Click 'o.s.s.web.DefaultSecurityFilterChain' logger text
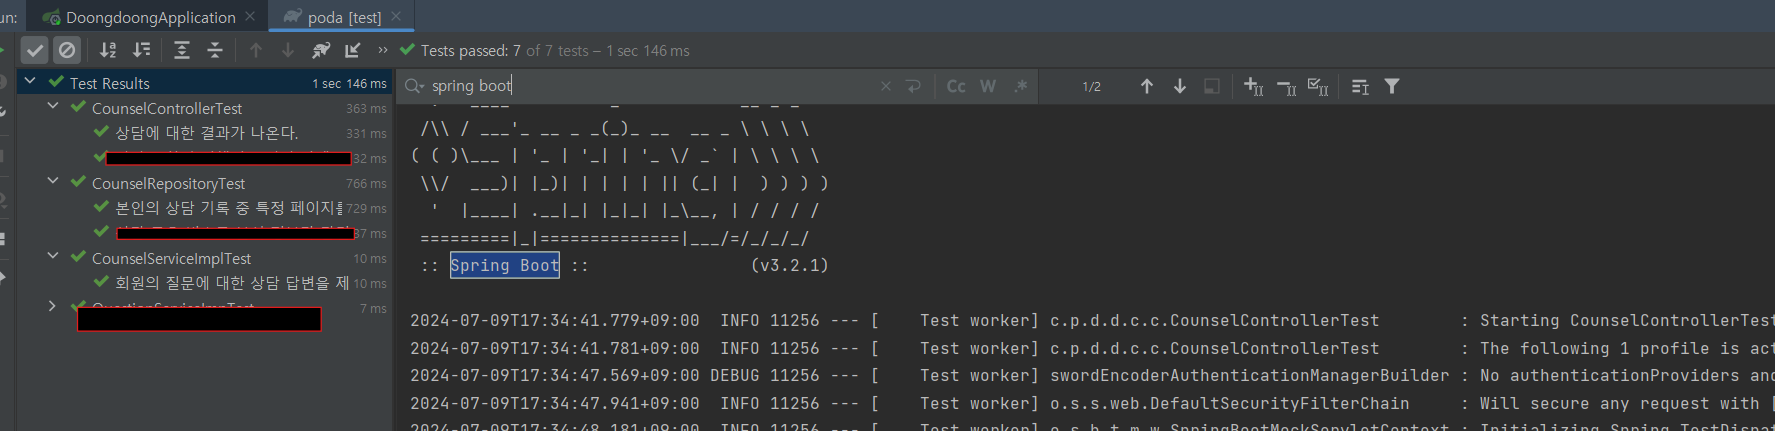The image size is (1775, 431). (x=1229, y=403)
